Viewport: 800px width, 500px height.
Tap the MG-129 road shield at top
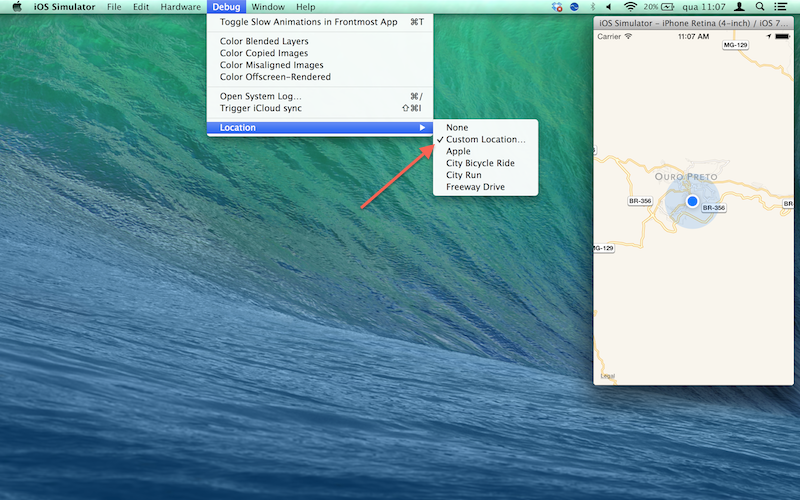tap(735, 45)
